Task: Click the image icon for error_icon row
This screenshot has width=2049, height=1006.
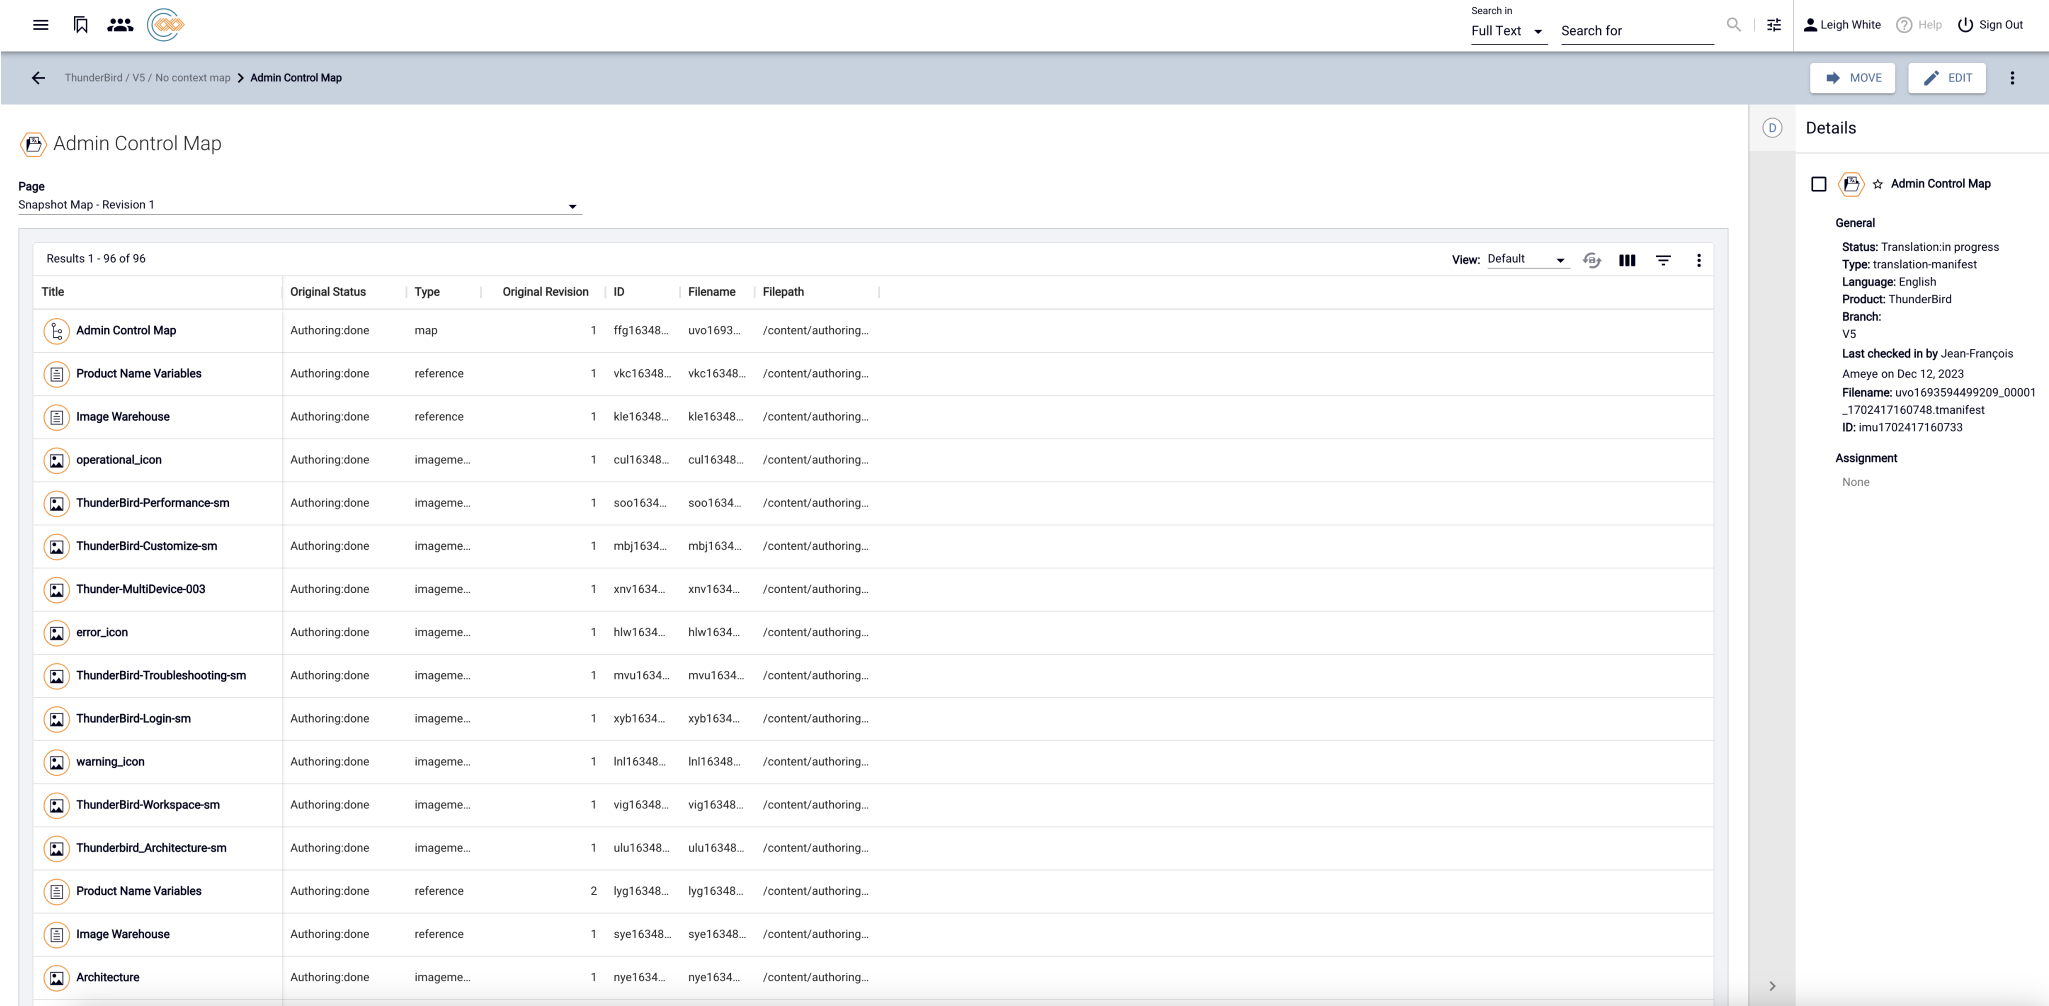Action: pyautogui.click(x=56, y=633)
